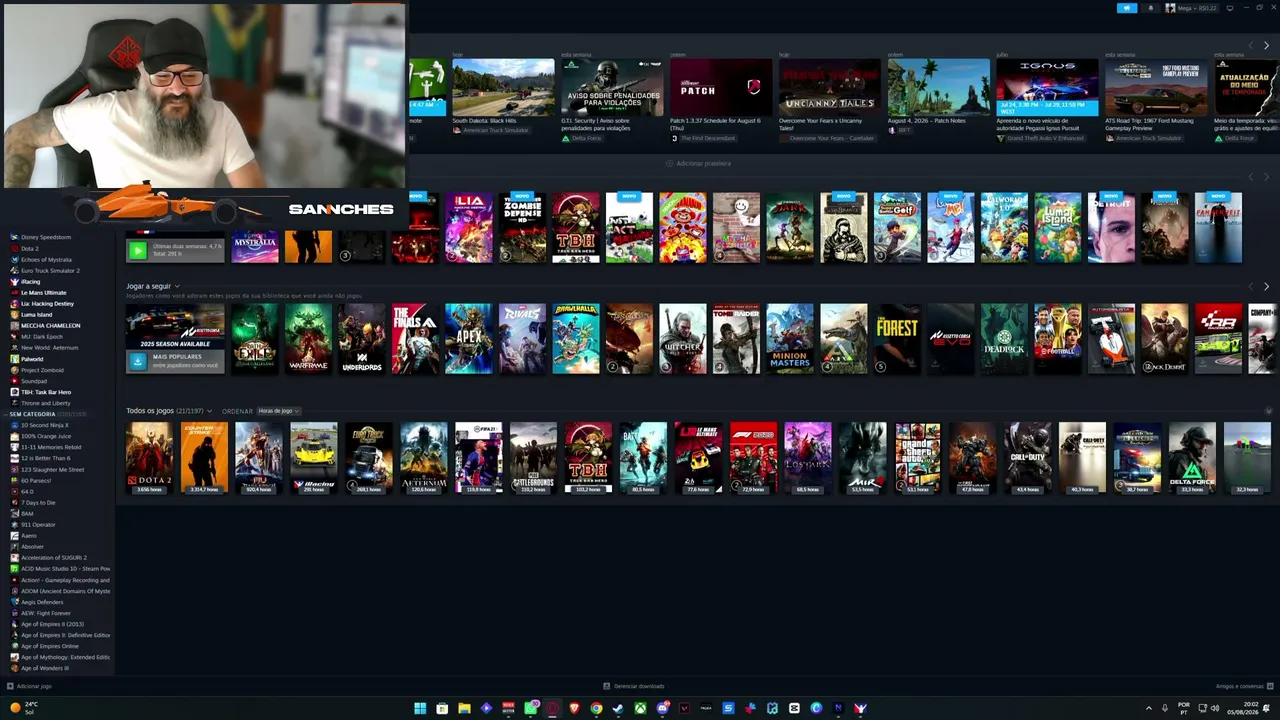Viewport: 1280px width, 720px height.
Task: Launch Brave browser from taskbar
Action: coord(574,708)
